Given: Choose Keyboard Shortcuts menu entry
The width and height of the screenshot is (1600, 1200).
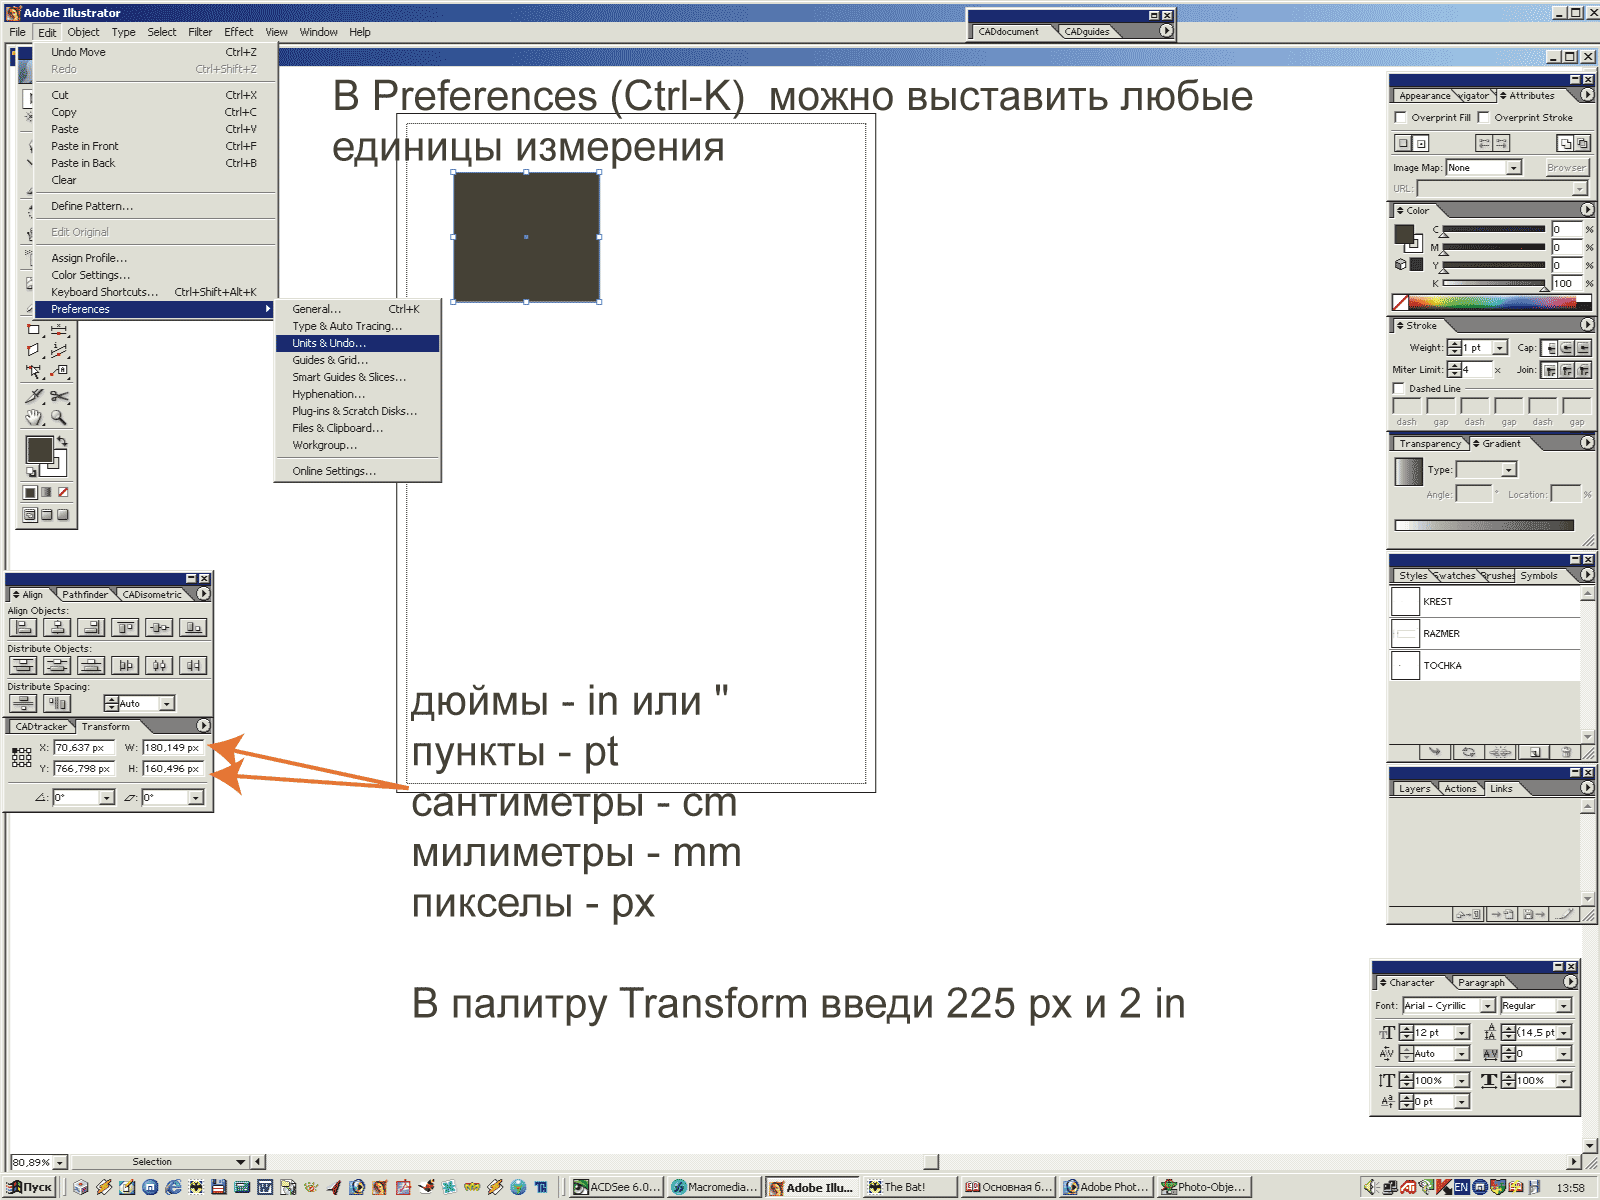Looking at the screenshot, I should [x=154, y=292].
